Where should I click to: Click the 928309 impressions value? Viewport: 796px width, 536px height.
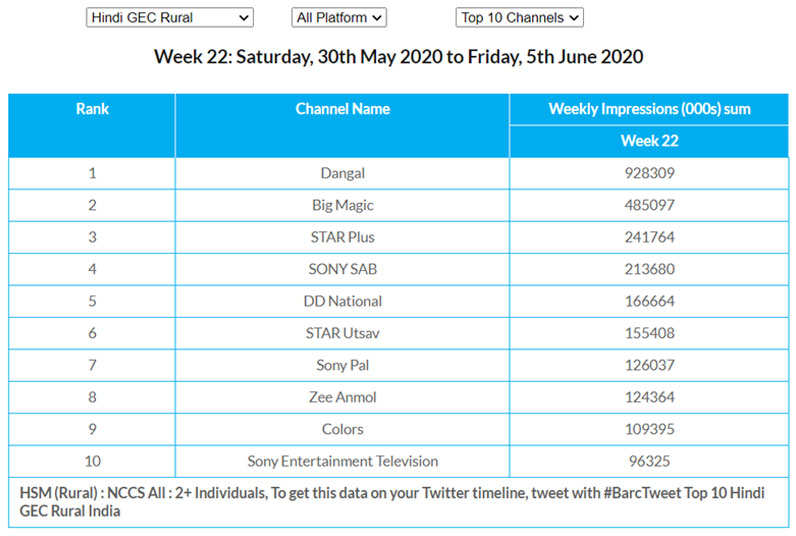point(649,173)
